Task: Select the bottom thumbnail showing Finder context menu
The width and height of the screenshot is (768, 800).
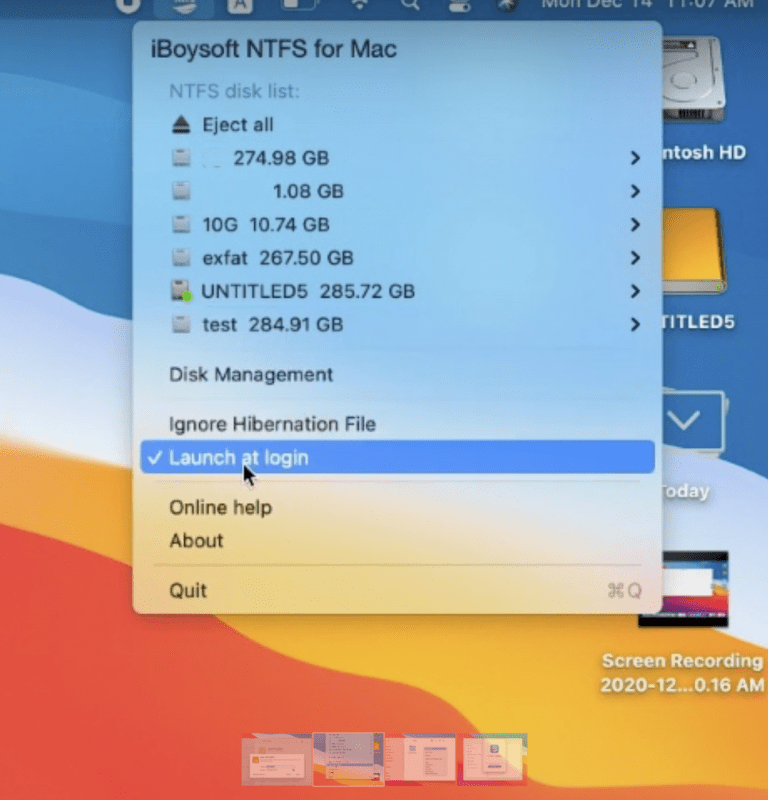Action: (420, 759)
